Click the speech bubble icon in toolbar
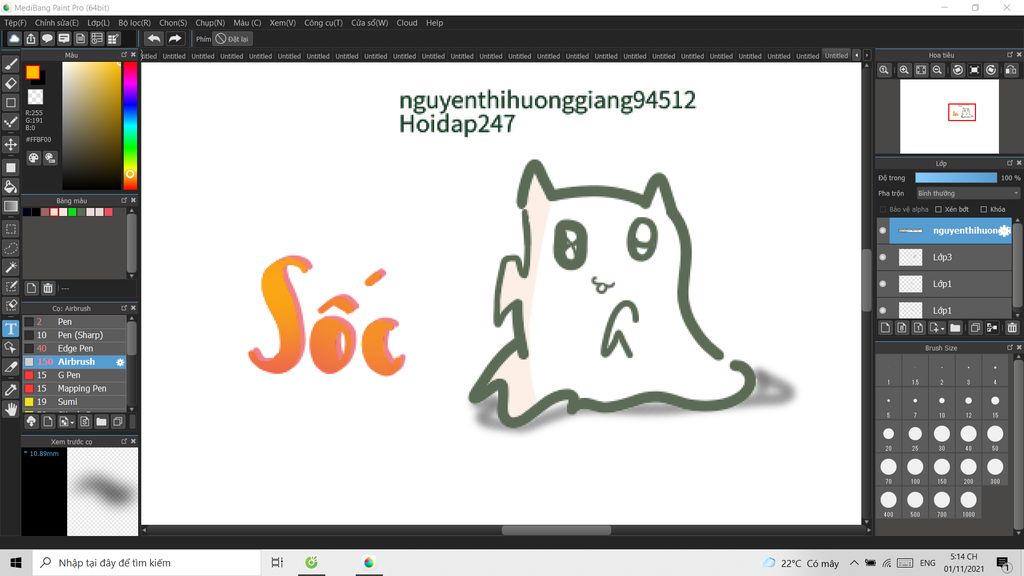The height and width of the screenshot is (576, 1024). coord(47,39)
